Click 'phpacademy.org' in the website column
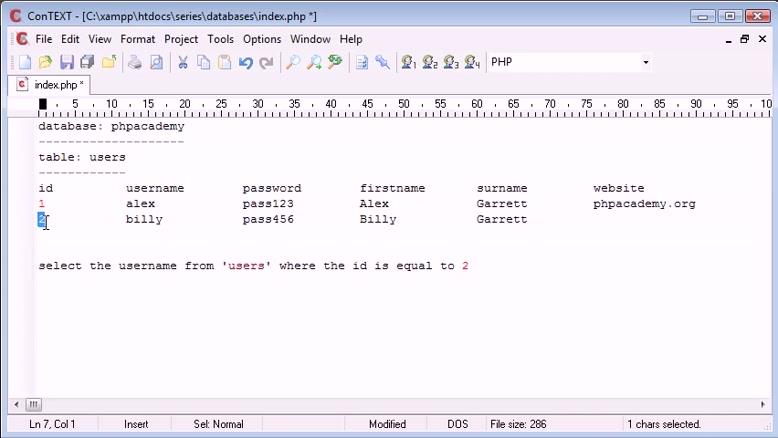 [x=645, y=204]
